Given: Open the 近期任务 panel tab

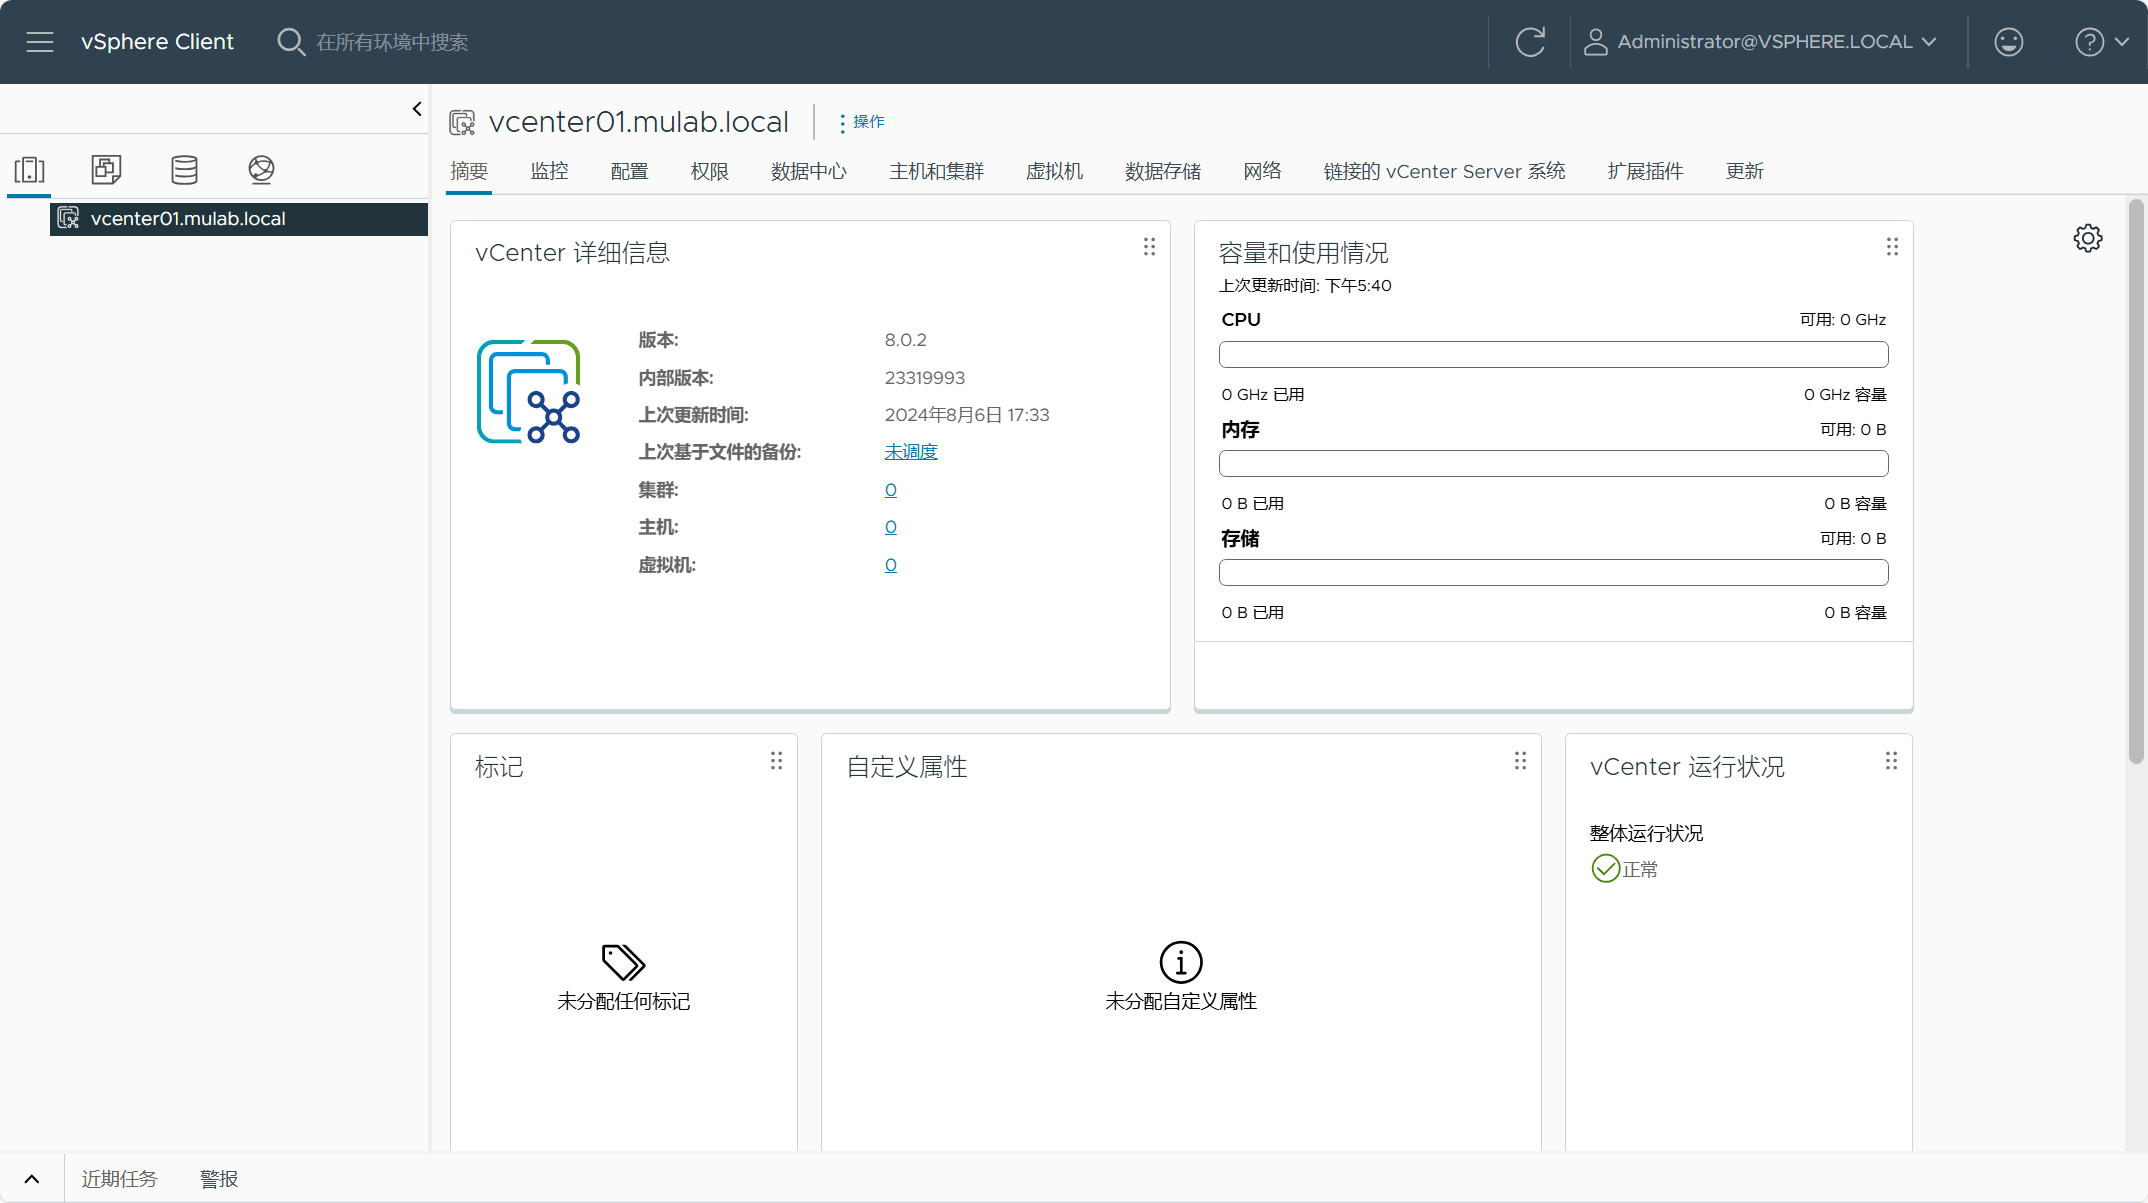Looking at the screenshot, I should (119, 1179).
